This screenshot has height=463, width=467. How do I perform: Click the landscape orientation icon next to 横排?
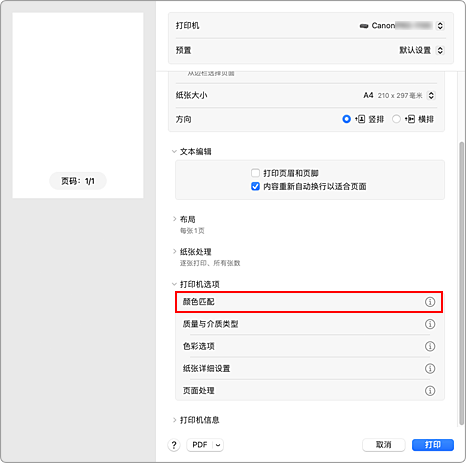[410, 119]
